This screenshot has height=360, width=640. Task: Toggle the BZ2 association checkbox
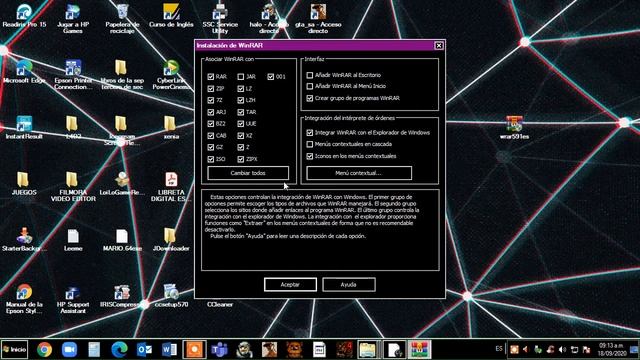click(x=211, y=124)
